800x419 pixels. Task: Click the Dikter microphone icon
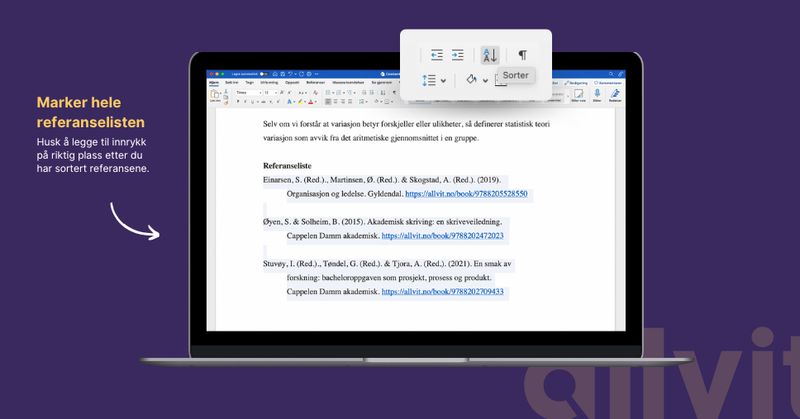(x=597, y=93)
